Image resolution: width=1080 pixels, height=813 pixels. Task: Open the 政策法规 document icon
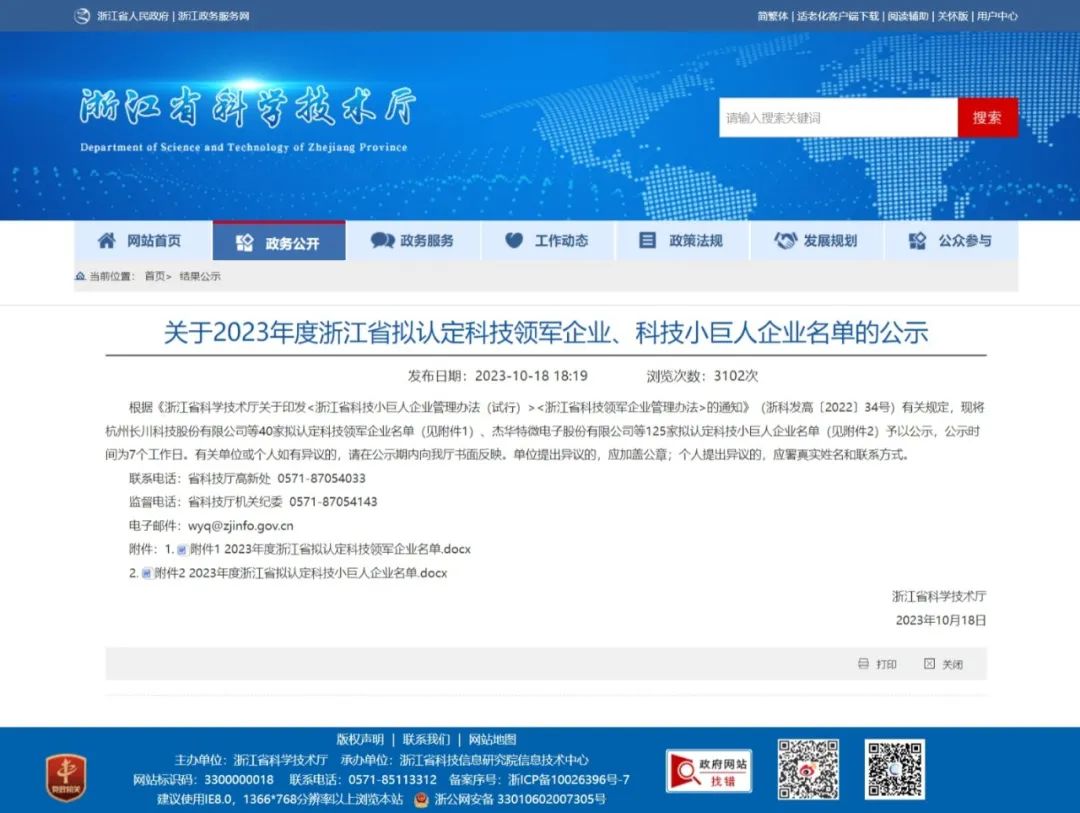coord(648,241)
